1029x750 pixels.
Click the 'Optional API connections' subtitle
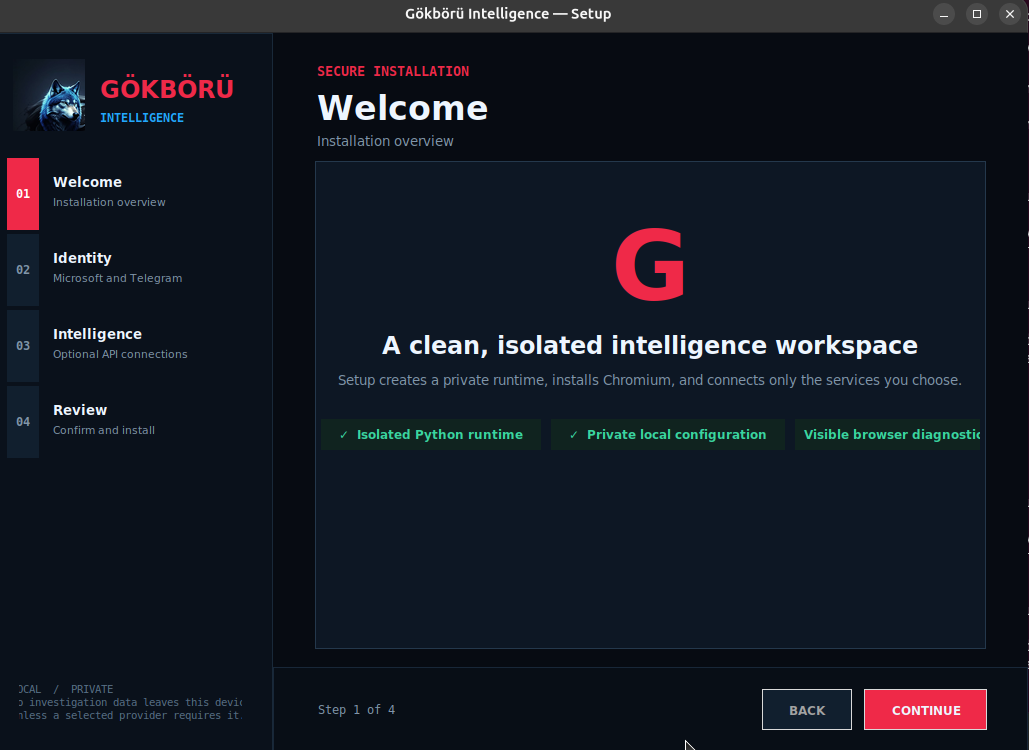(x=120, y=354)
